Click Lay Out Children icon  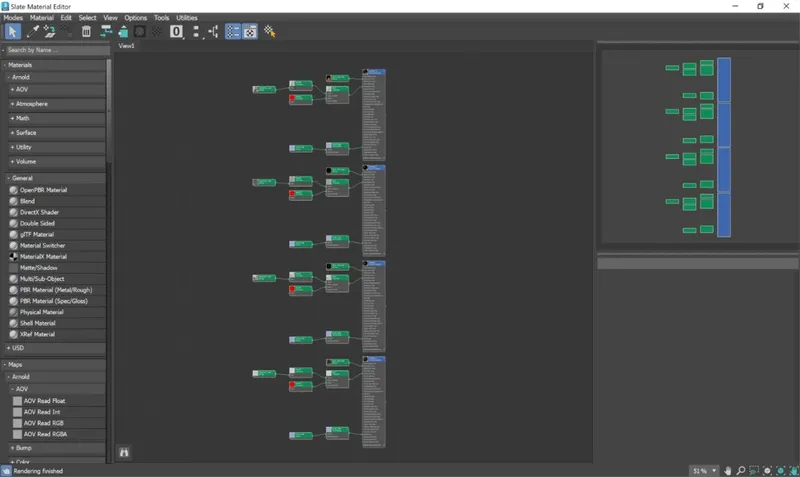click(213, 32)
